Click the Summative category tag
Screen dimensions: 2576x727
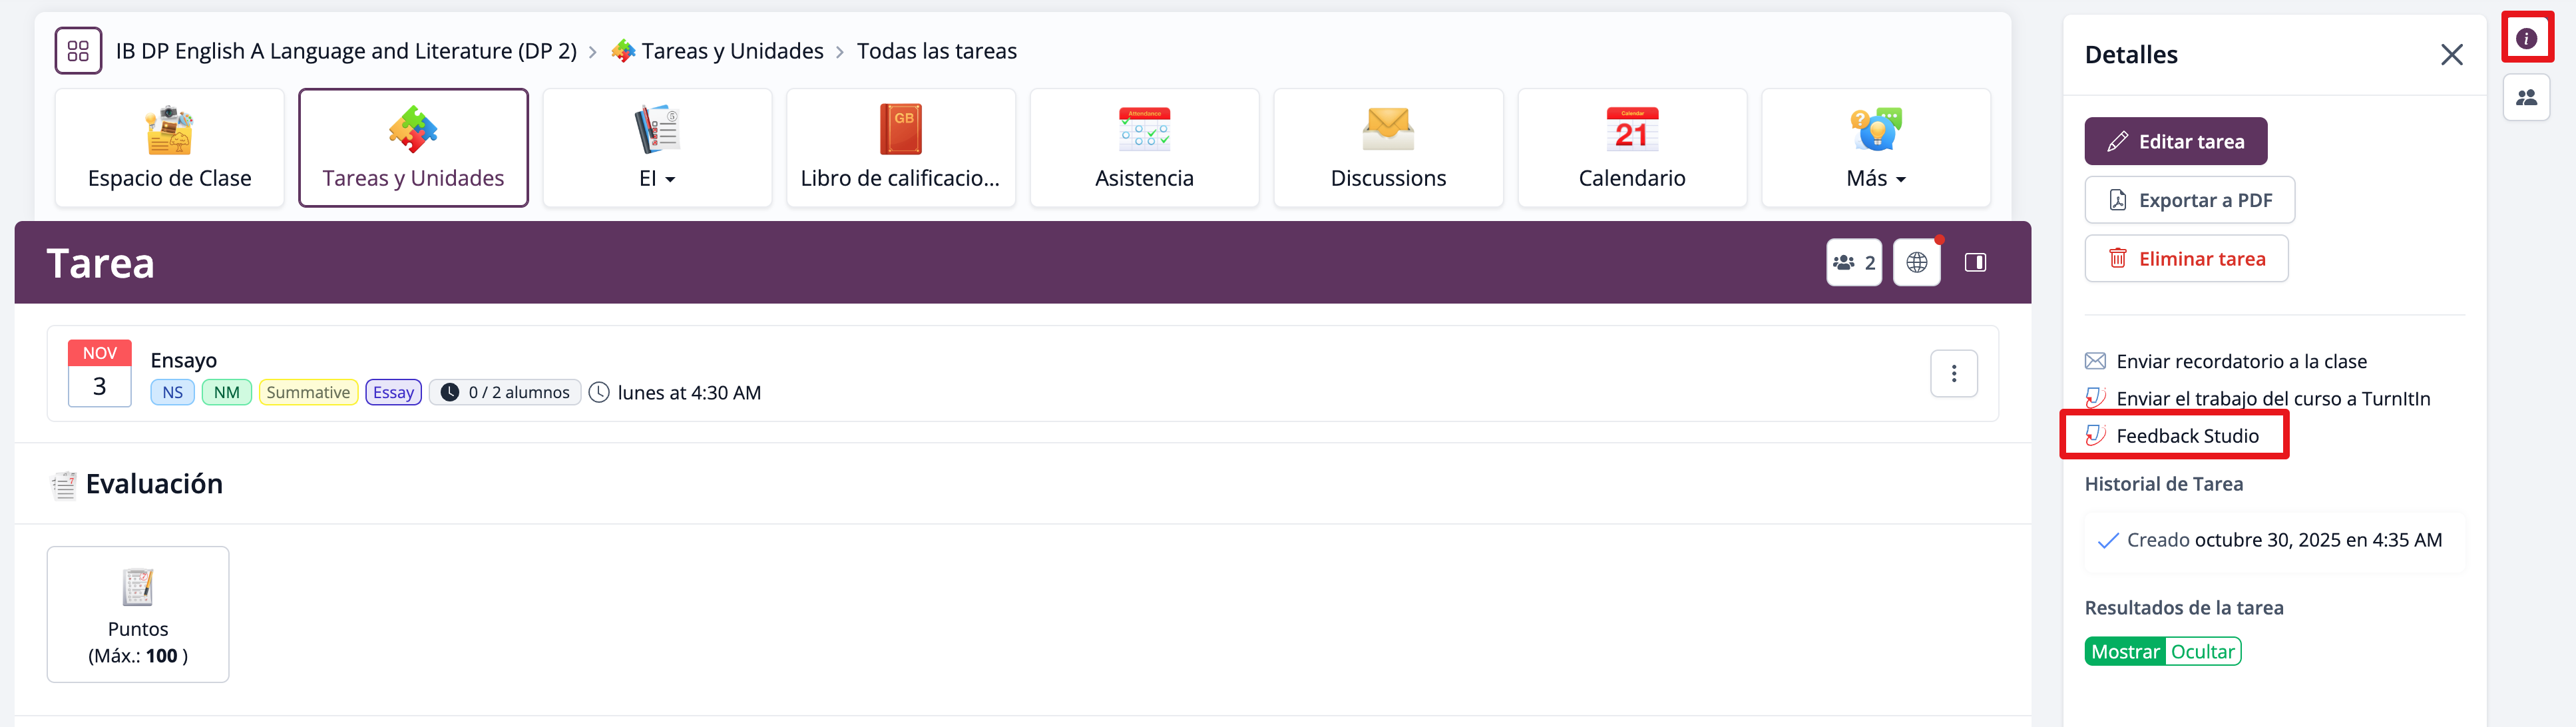click(307, 393)
